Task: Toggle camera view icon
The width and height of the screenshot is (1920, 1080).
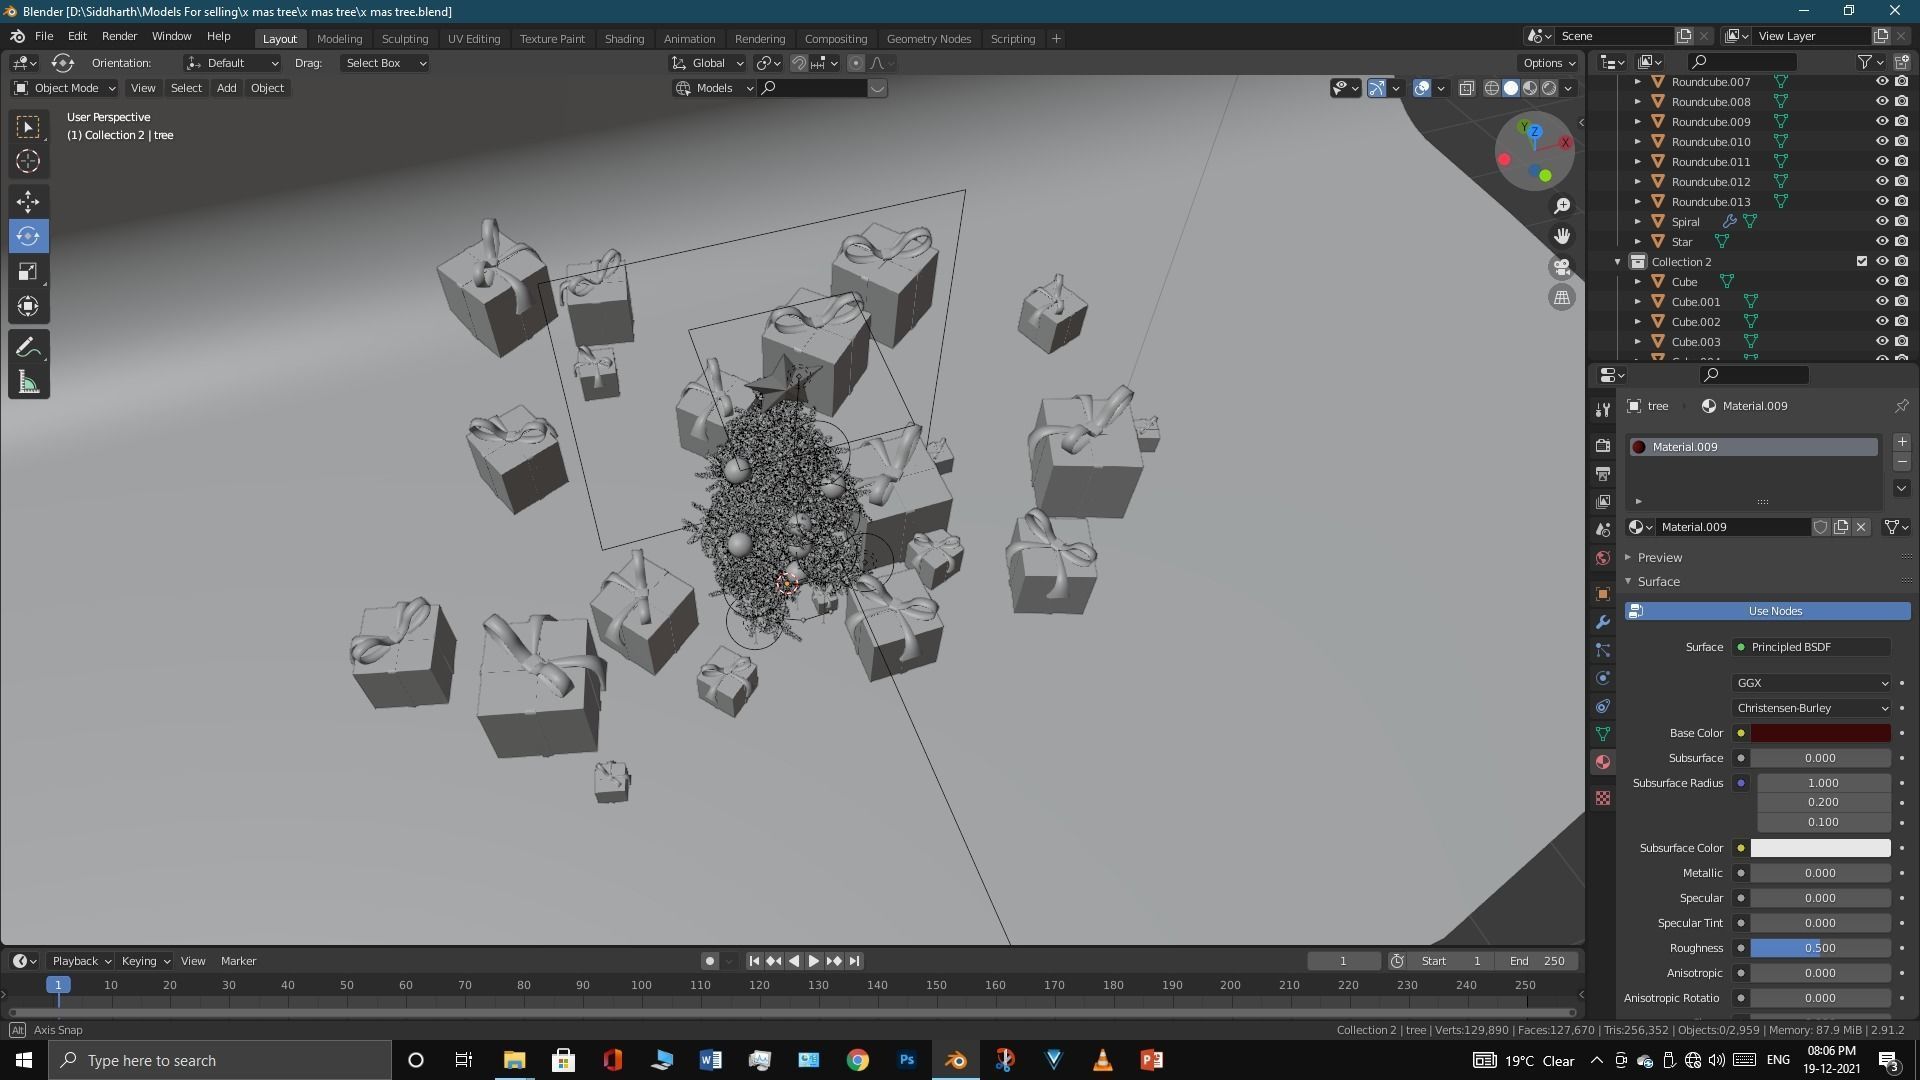Action: [x=1562, y=267]
